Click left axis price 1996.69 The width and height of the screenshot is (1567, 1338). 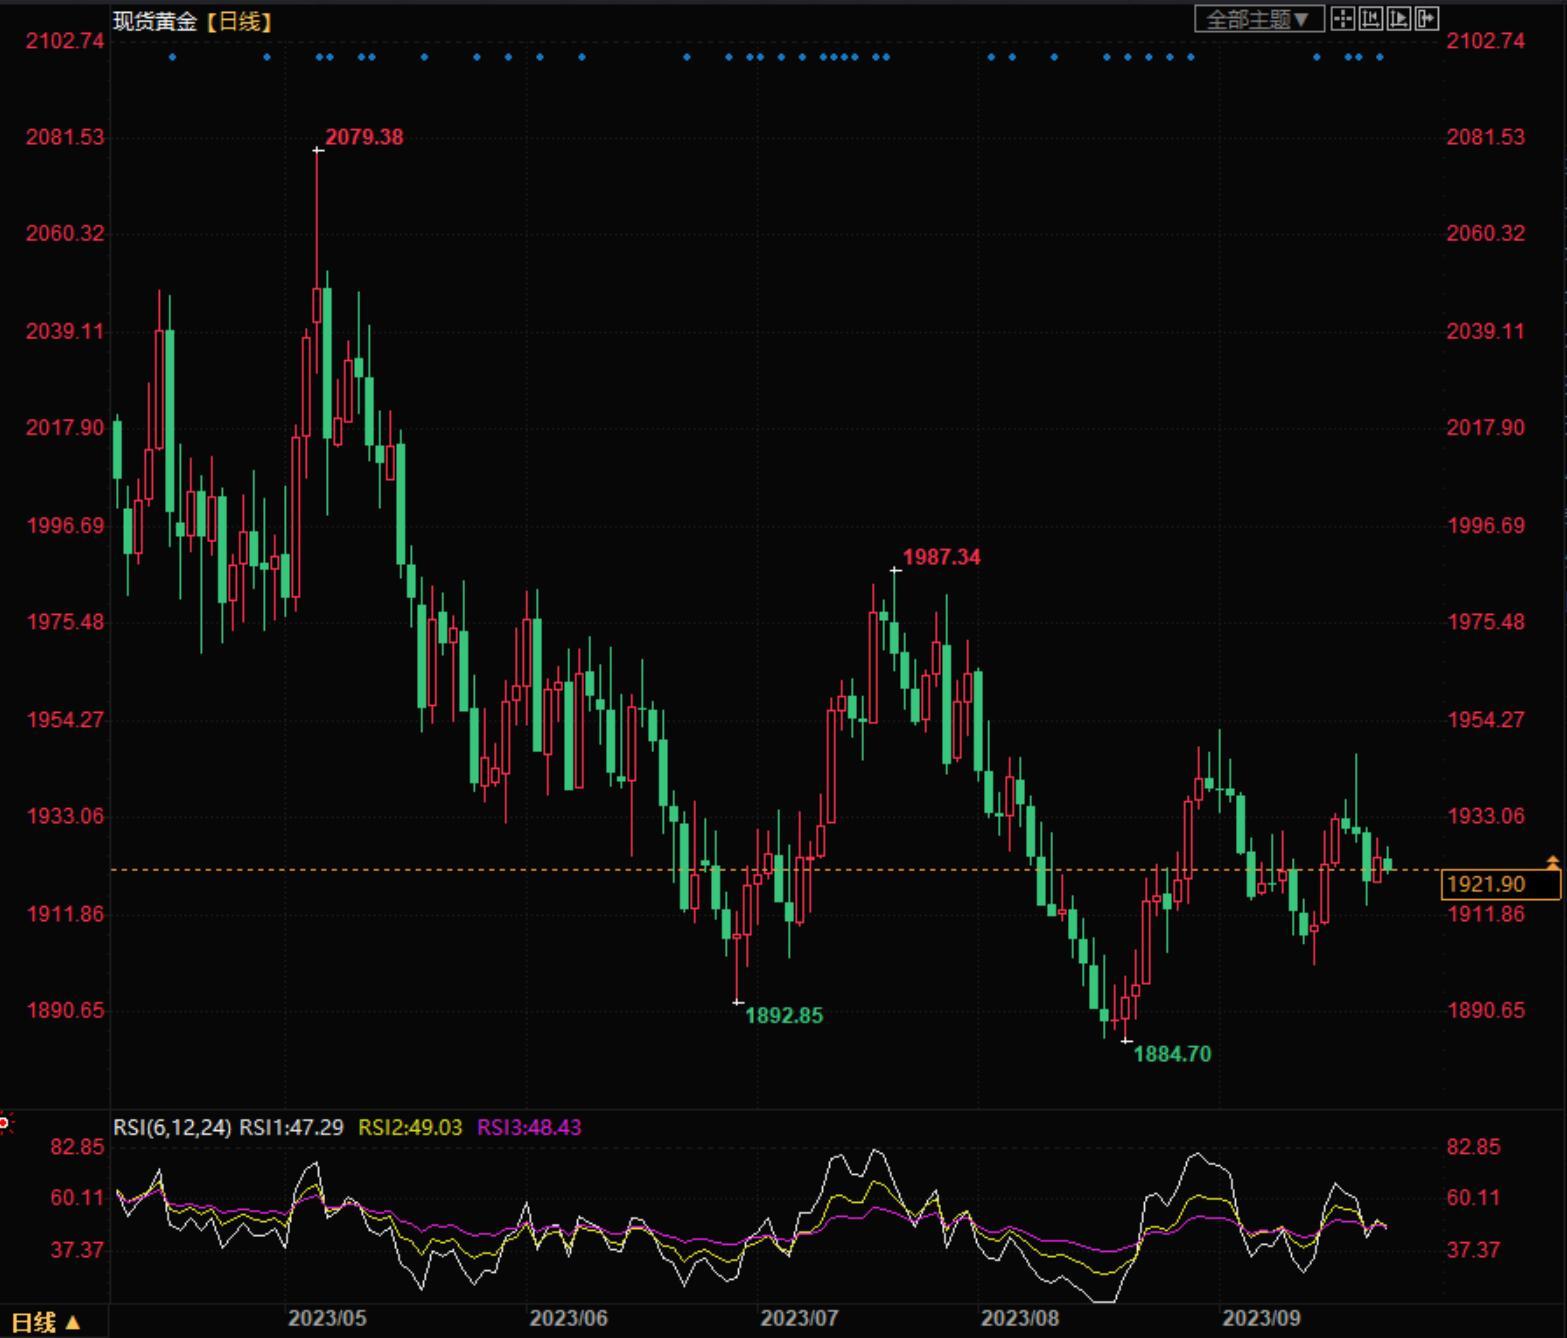point(65,525)
